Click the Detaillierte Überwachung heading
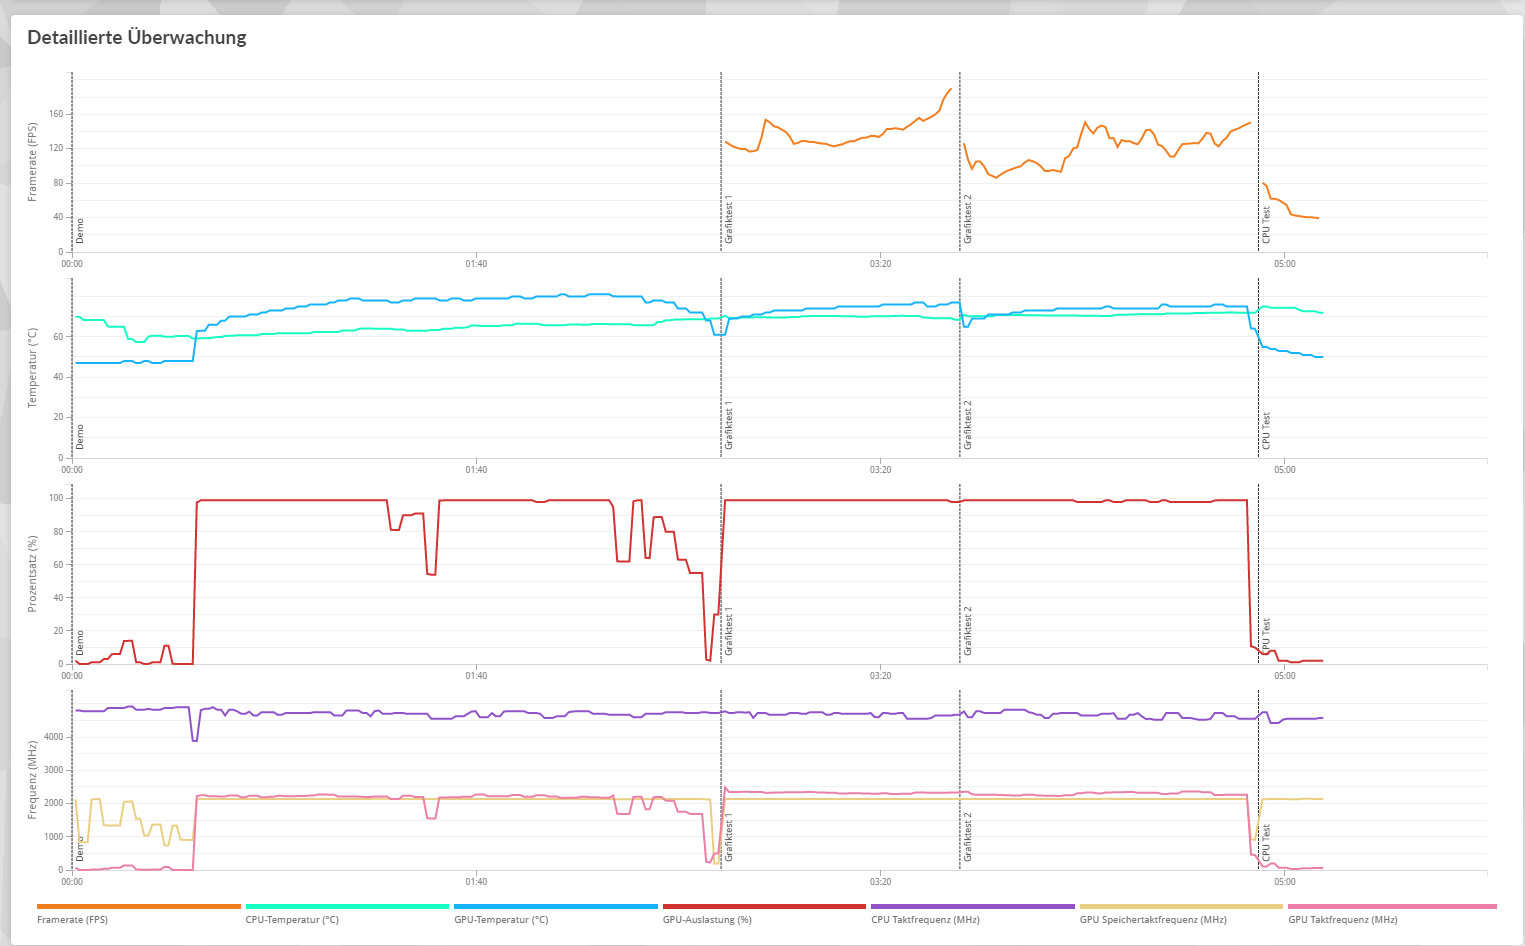Viewport: 1525px width, 946px height. coord(137,38)
